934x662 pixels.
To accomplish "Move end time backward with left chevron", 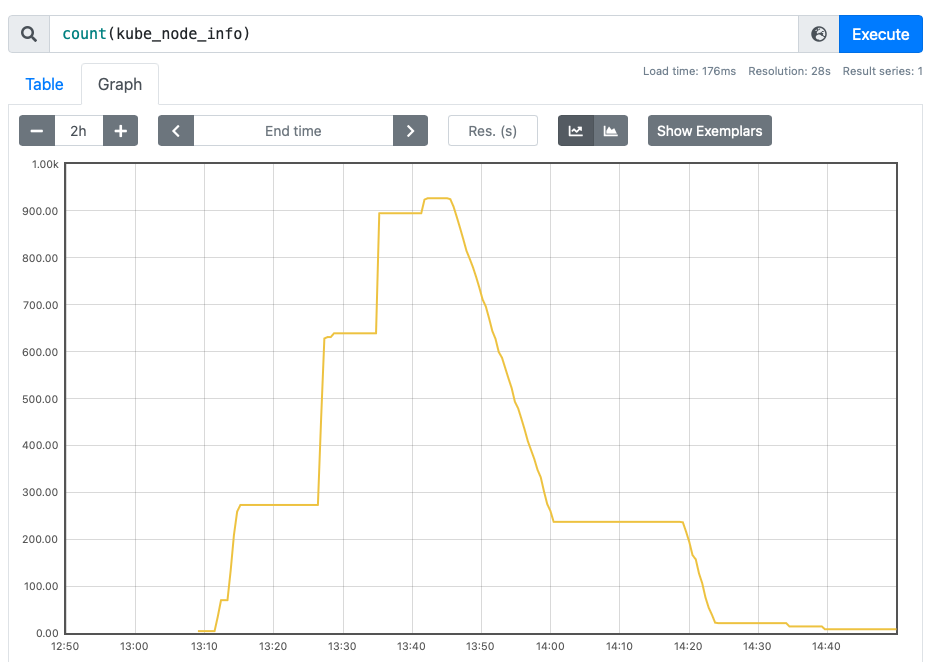I will click(176, 130).
